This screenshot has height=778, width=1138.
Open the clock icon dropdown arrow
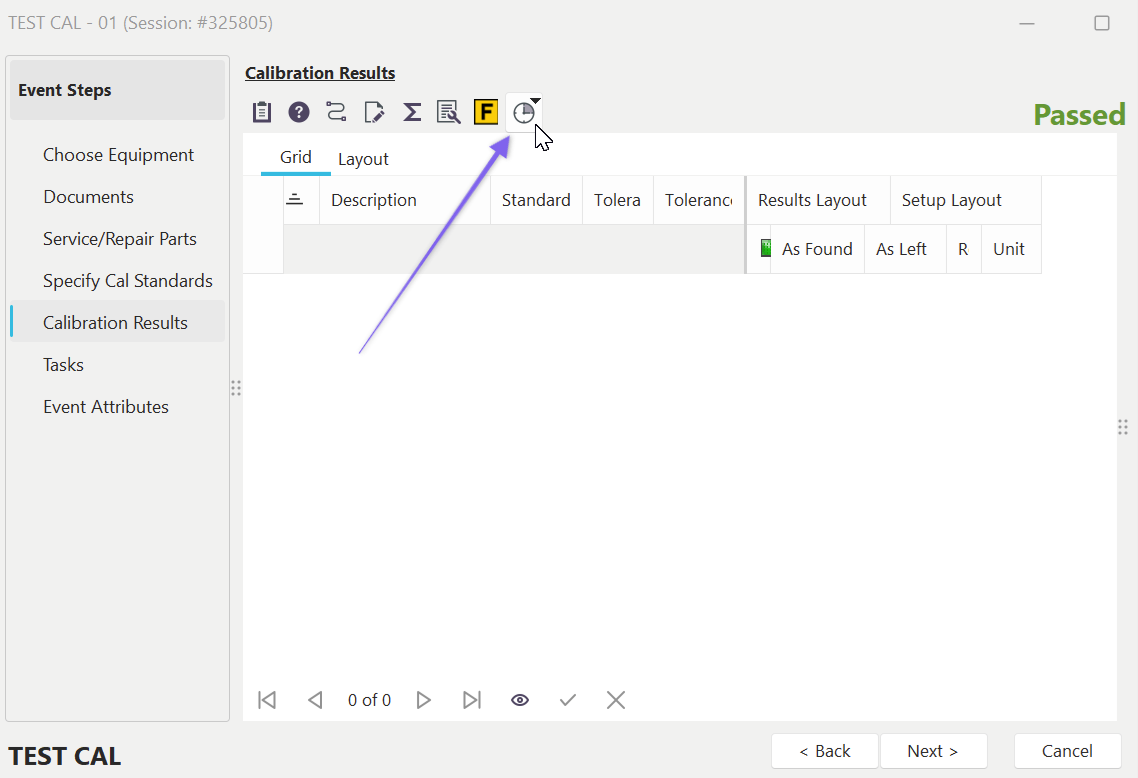point(537,101)
